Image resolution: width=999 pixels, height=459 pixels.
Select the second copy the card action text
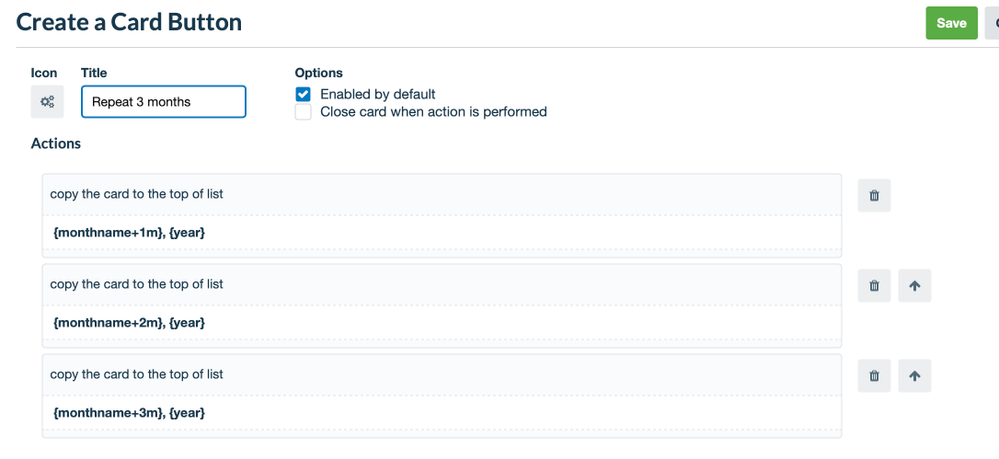click(136, 284)
